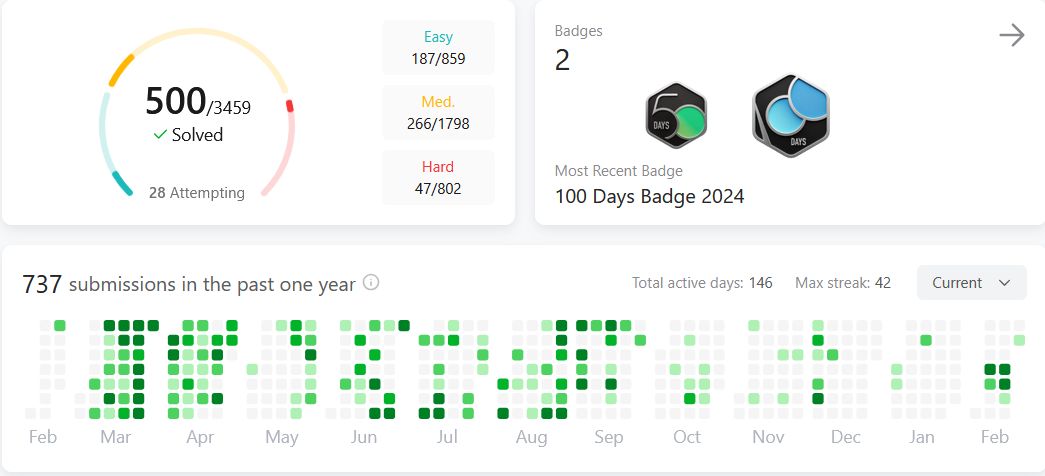This screenshot has height=476, width=1045.
Task: Click the red hard segment on progress ring
Action: point(290,106)
